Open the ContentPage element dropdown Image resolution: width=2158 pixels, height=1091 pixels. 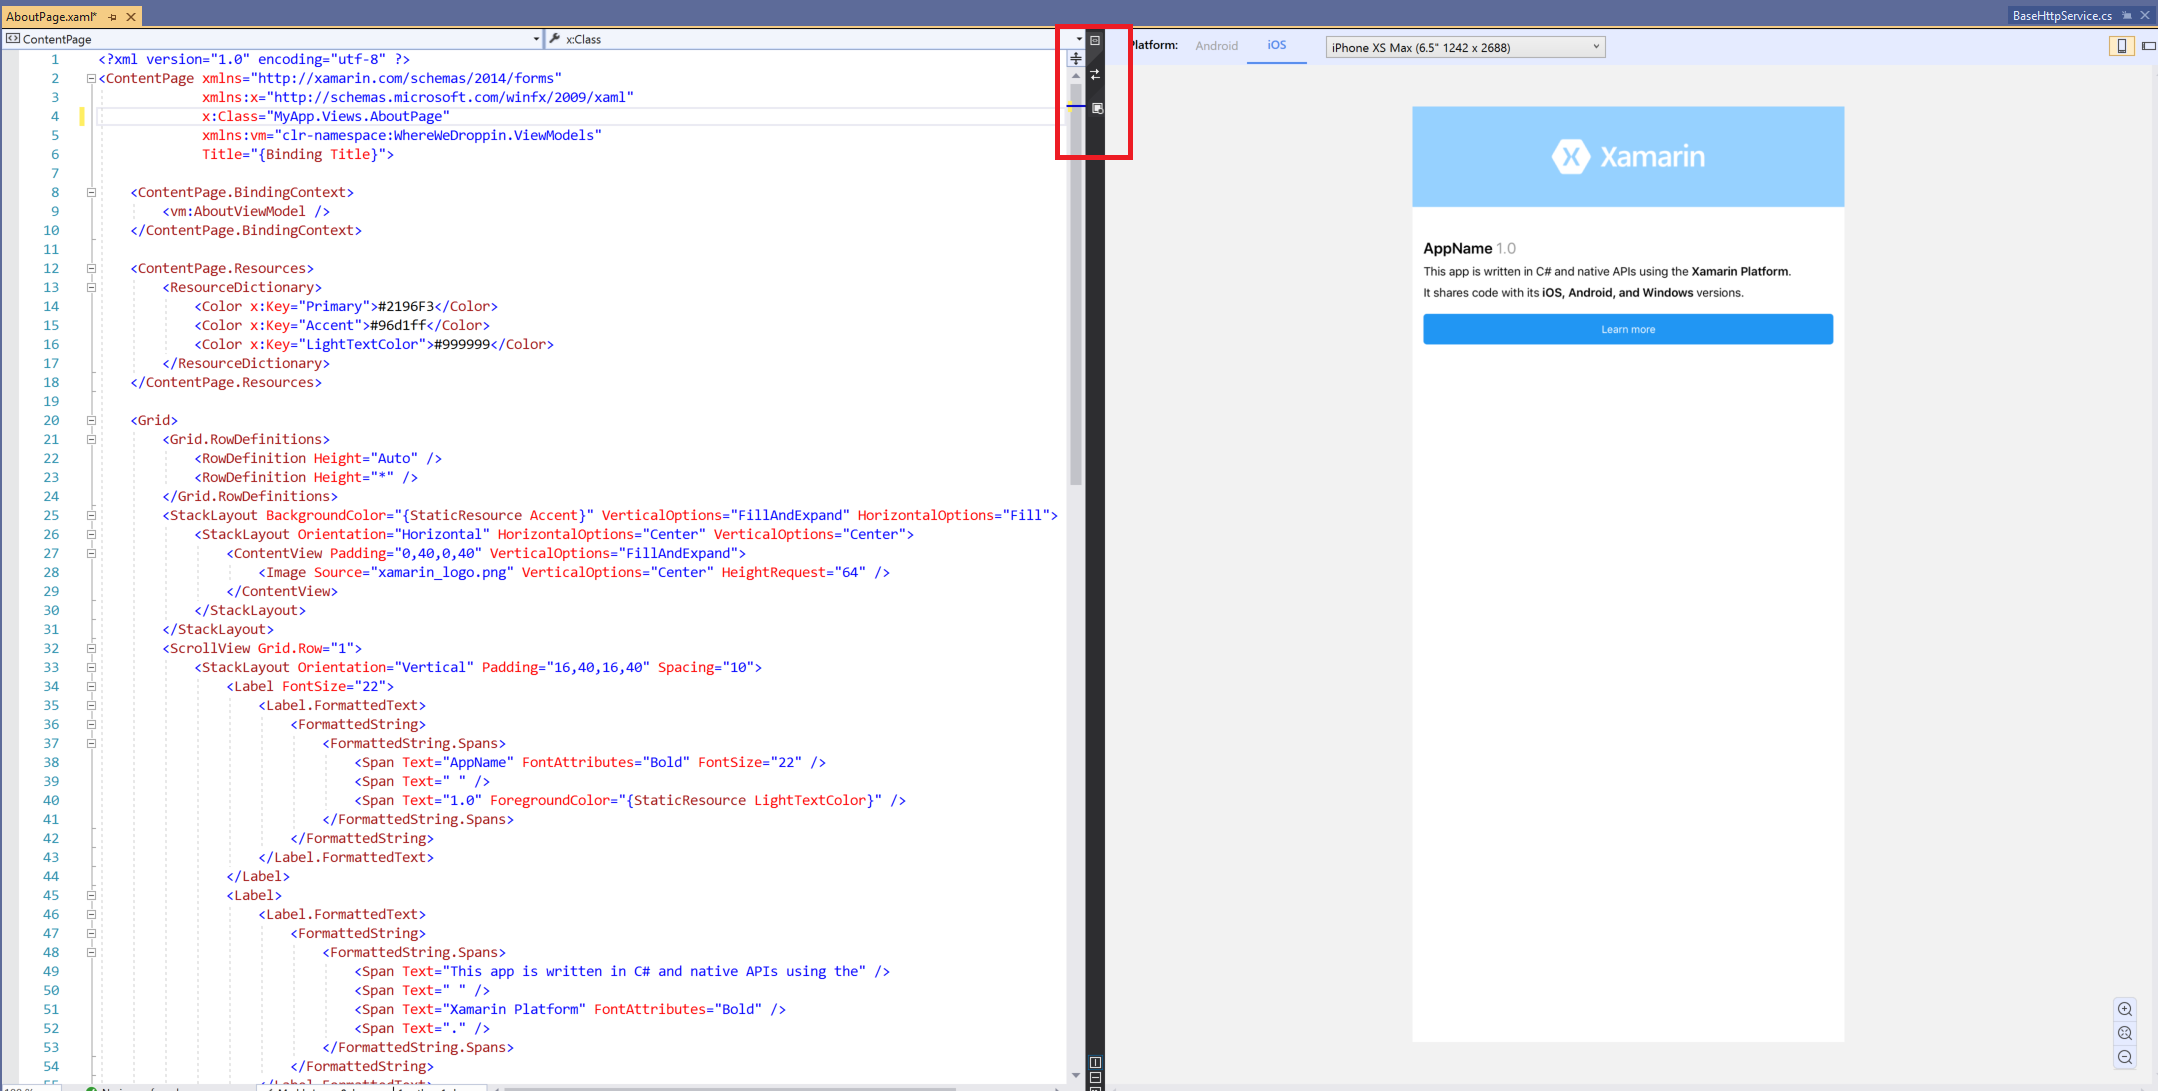[536, 39]
